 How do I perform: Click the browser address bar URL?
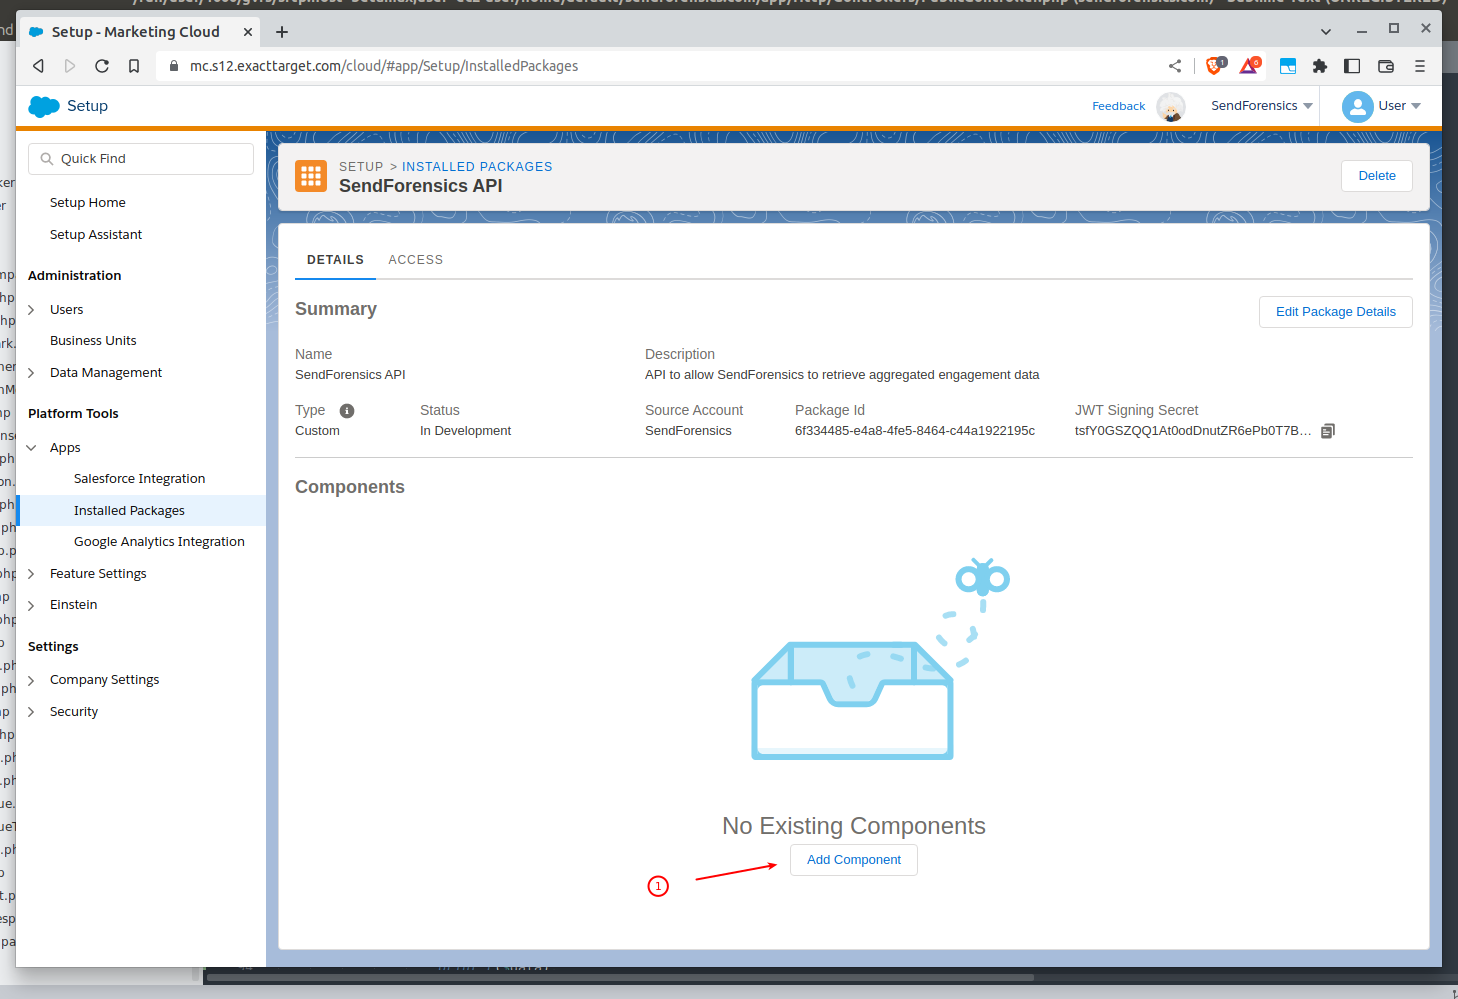pyautogui.click(x=384, y=66)
